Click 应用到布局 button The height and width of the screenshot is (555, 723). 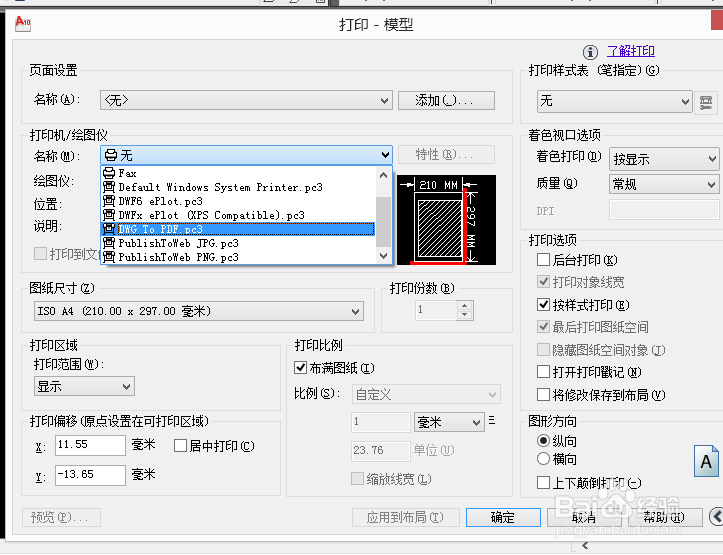[x=406, y=517]
